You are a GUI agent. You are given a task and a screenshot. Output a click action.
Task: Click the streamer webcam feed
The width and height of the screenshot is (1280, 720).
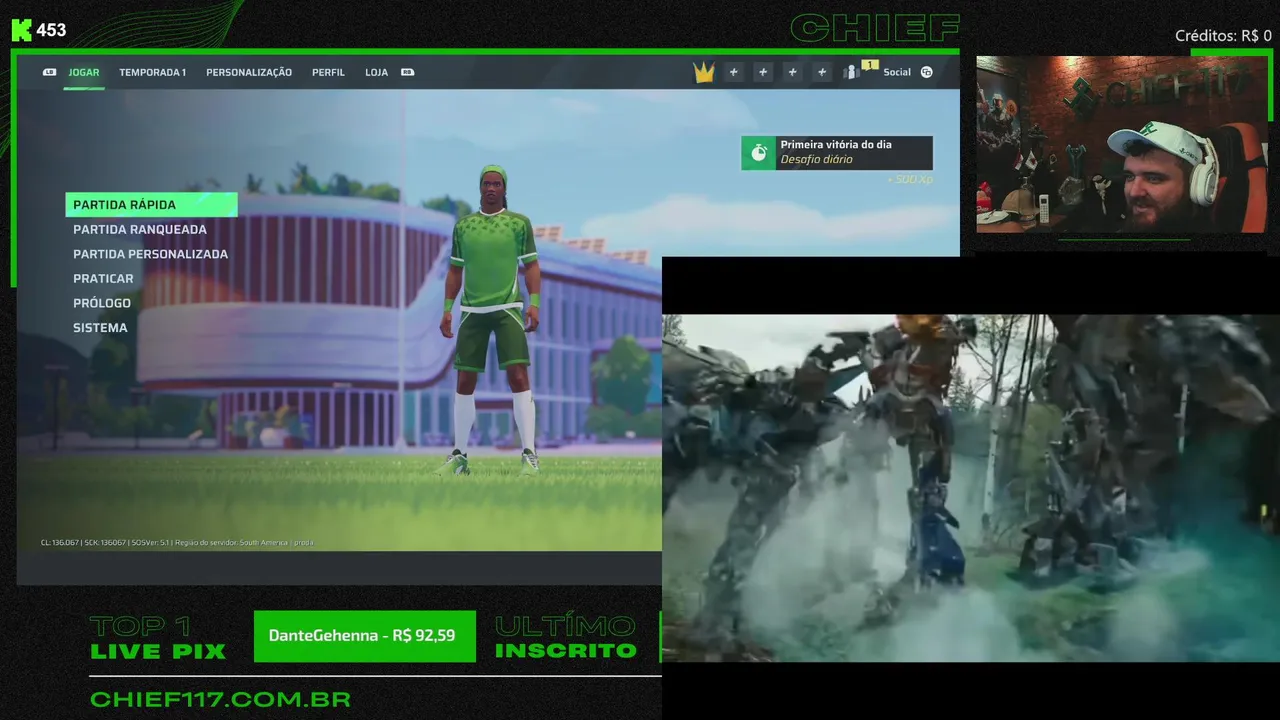(x=1121, y=144)
